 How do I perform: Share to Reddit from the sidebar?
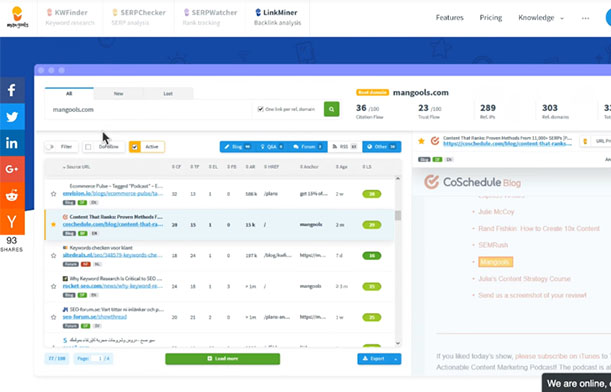tap(12, 195)
